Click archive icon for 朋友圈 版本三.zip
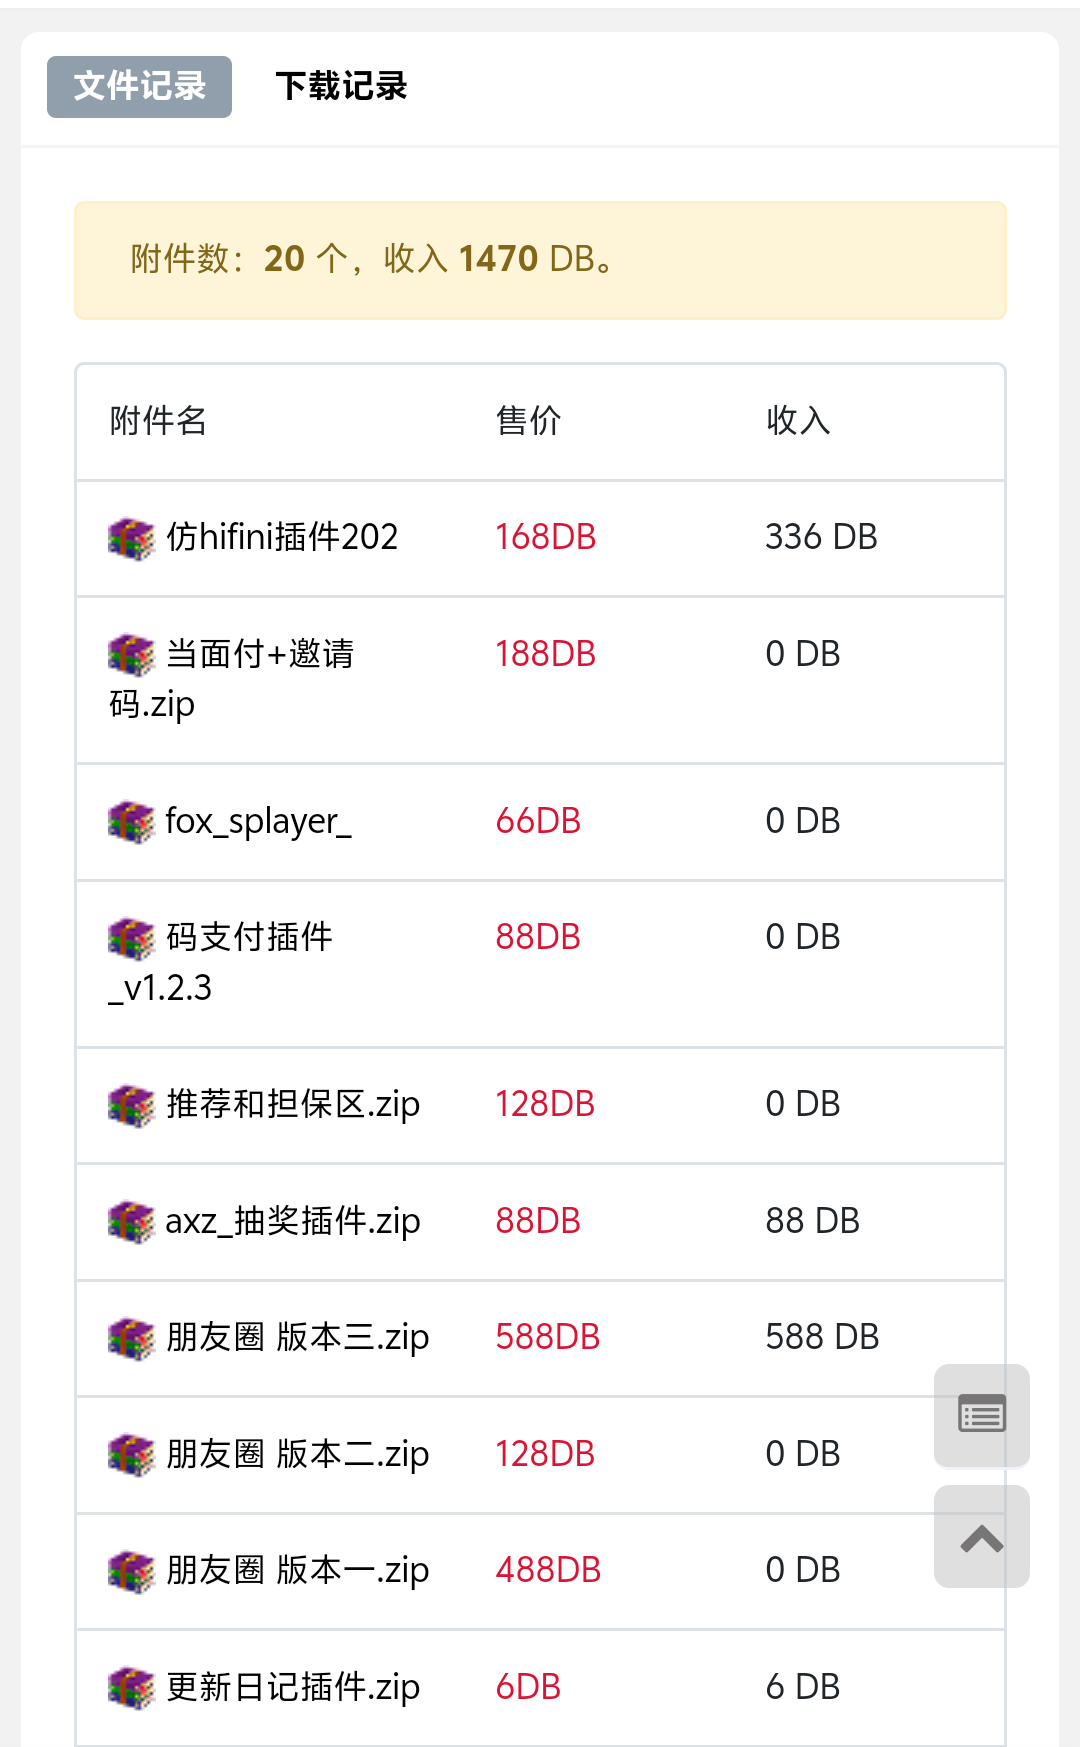Viewport: 1080px width, 1747px height. [131, 1338]
